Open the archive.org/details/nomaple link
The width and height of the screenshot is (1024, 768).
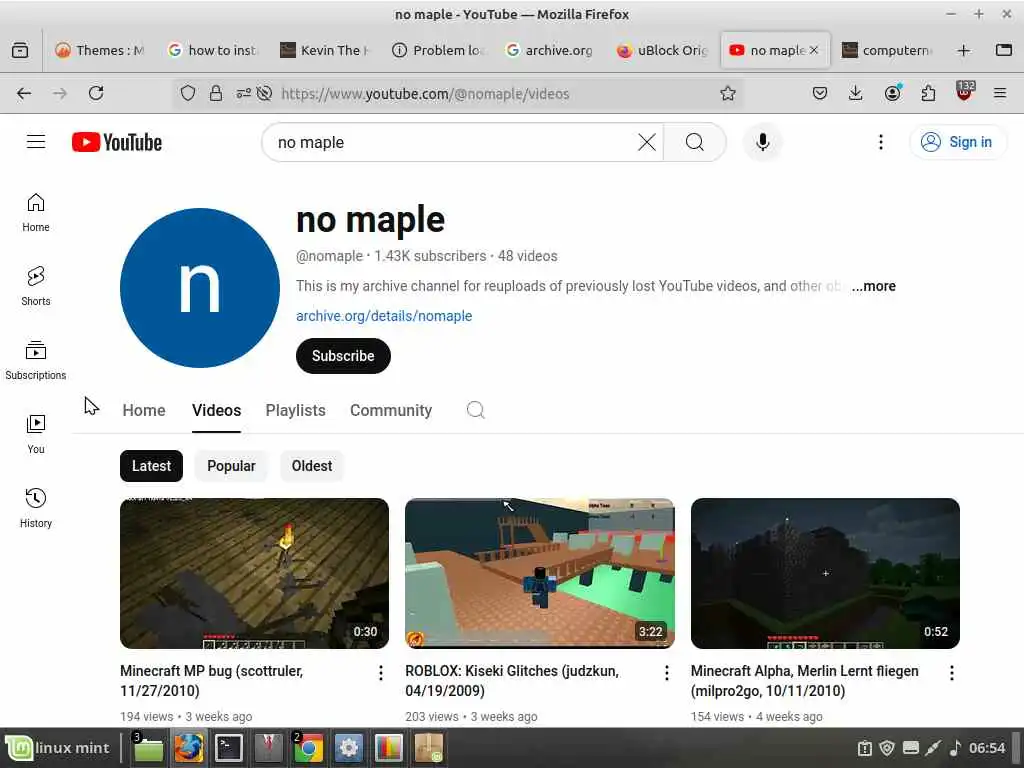(x=384, y=316)
